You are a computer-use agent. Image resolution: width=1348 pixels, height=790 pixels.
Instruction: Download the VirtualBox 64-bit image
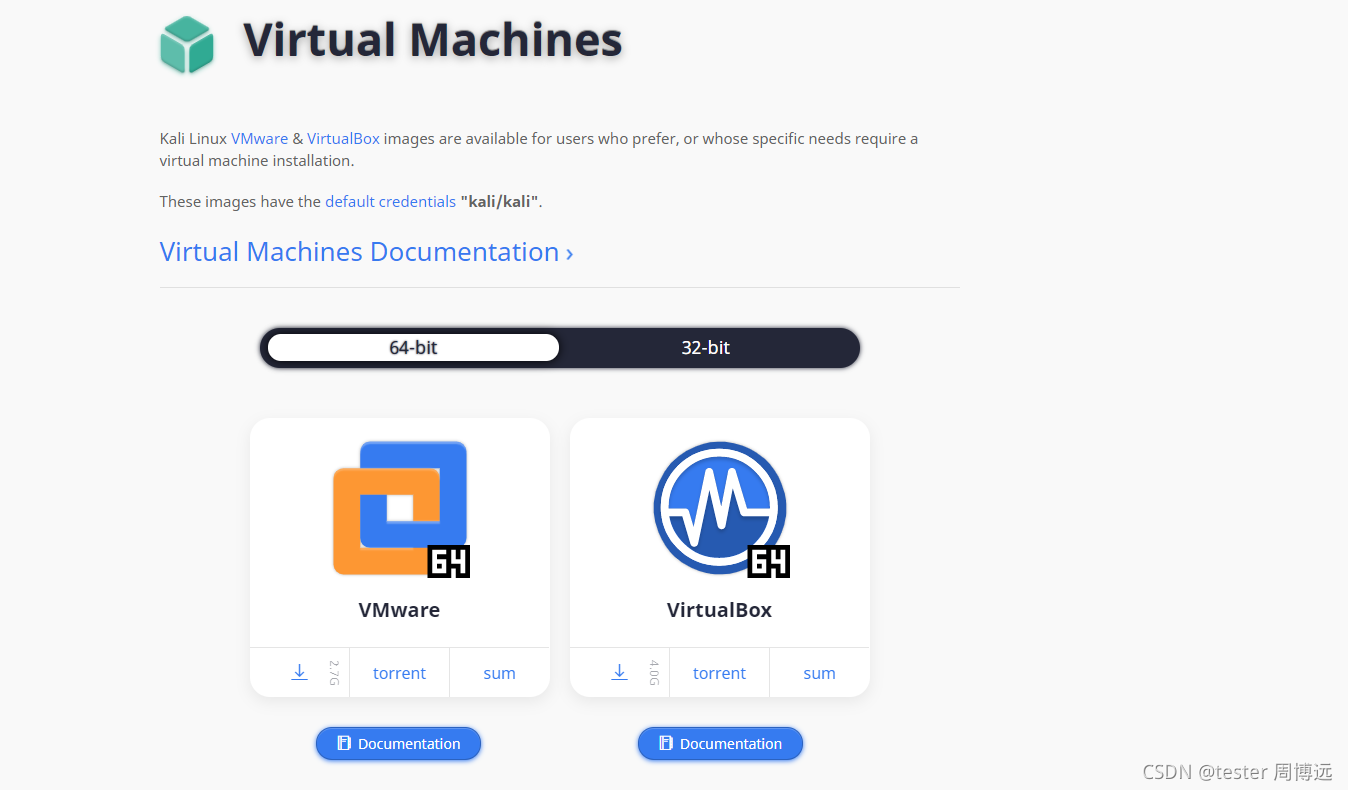click(x=619, y=672)
